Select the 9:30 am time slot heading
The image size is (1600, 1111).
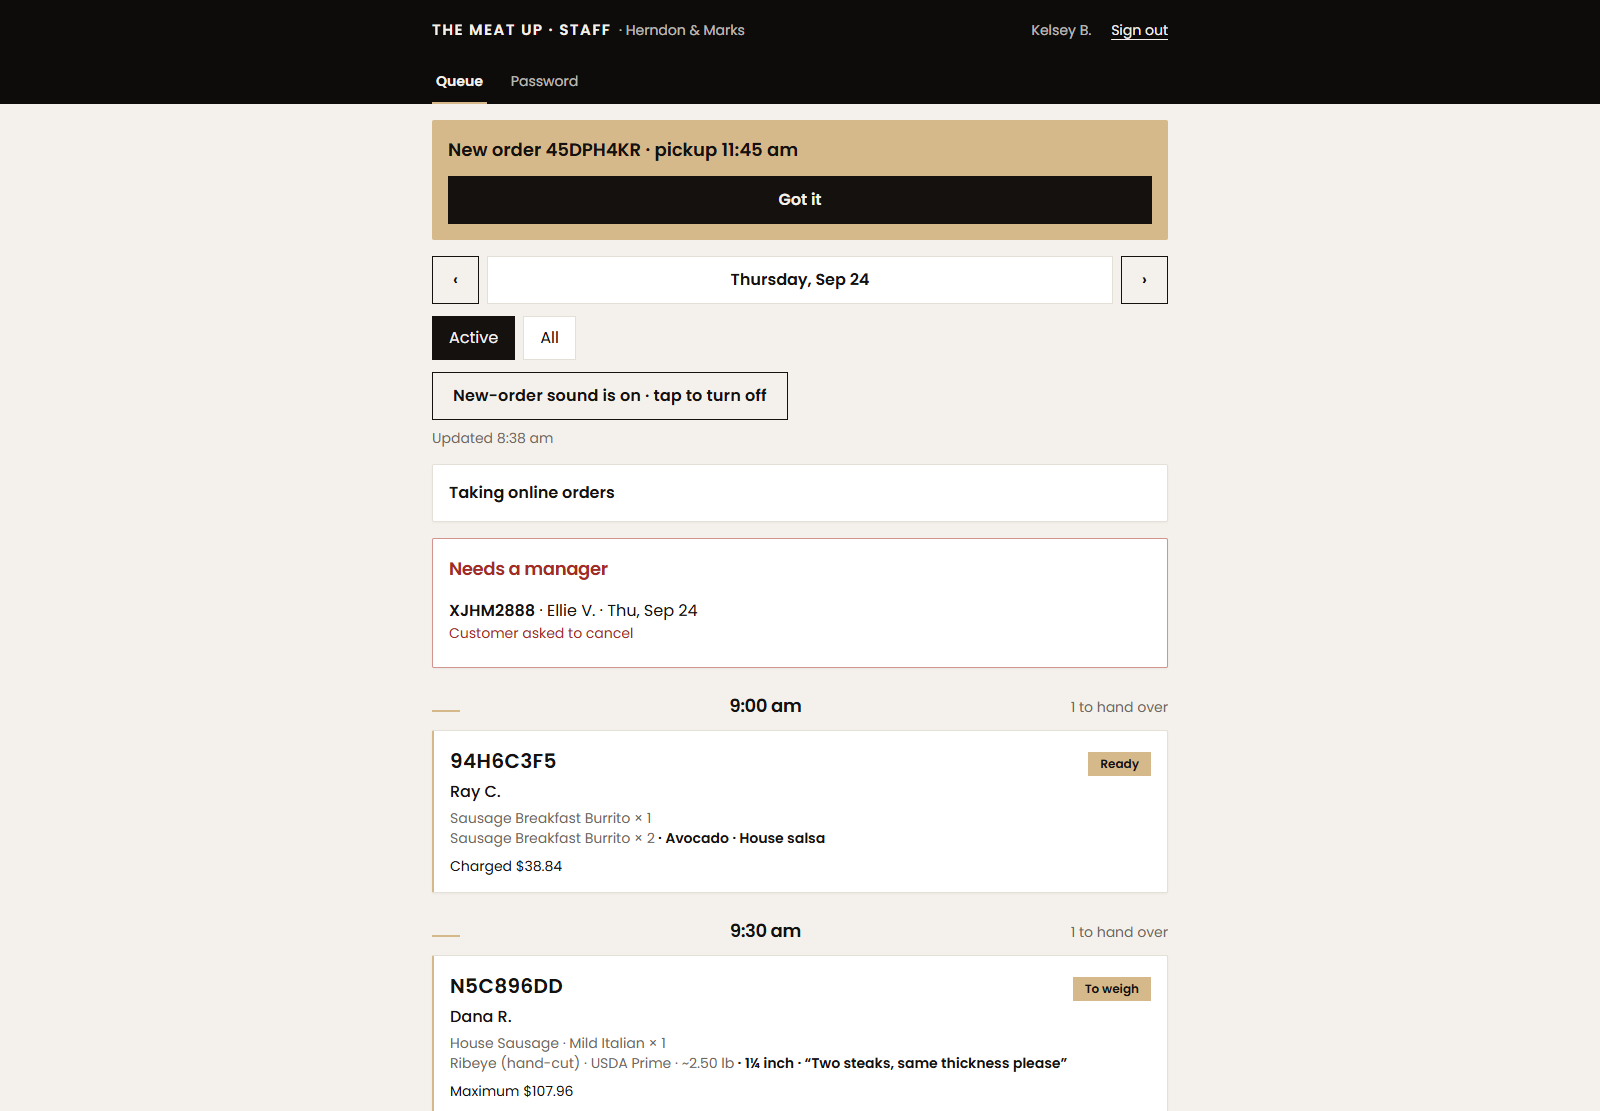click(765, 931)
